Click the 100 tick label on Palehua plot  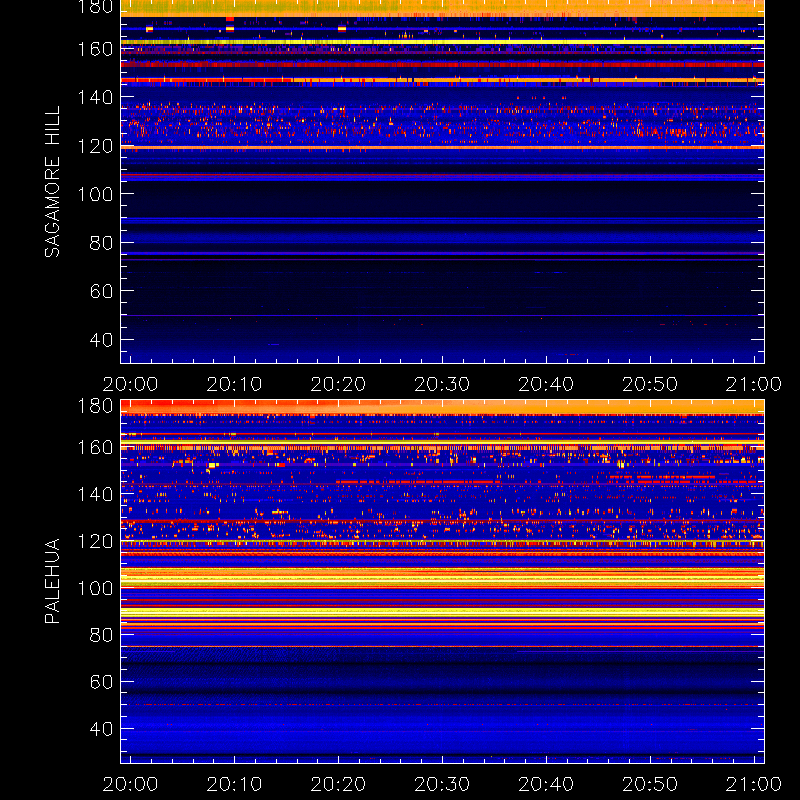tap(95, 588)
